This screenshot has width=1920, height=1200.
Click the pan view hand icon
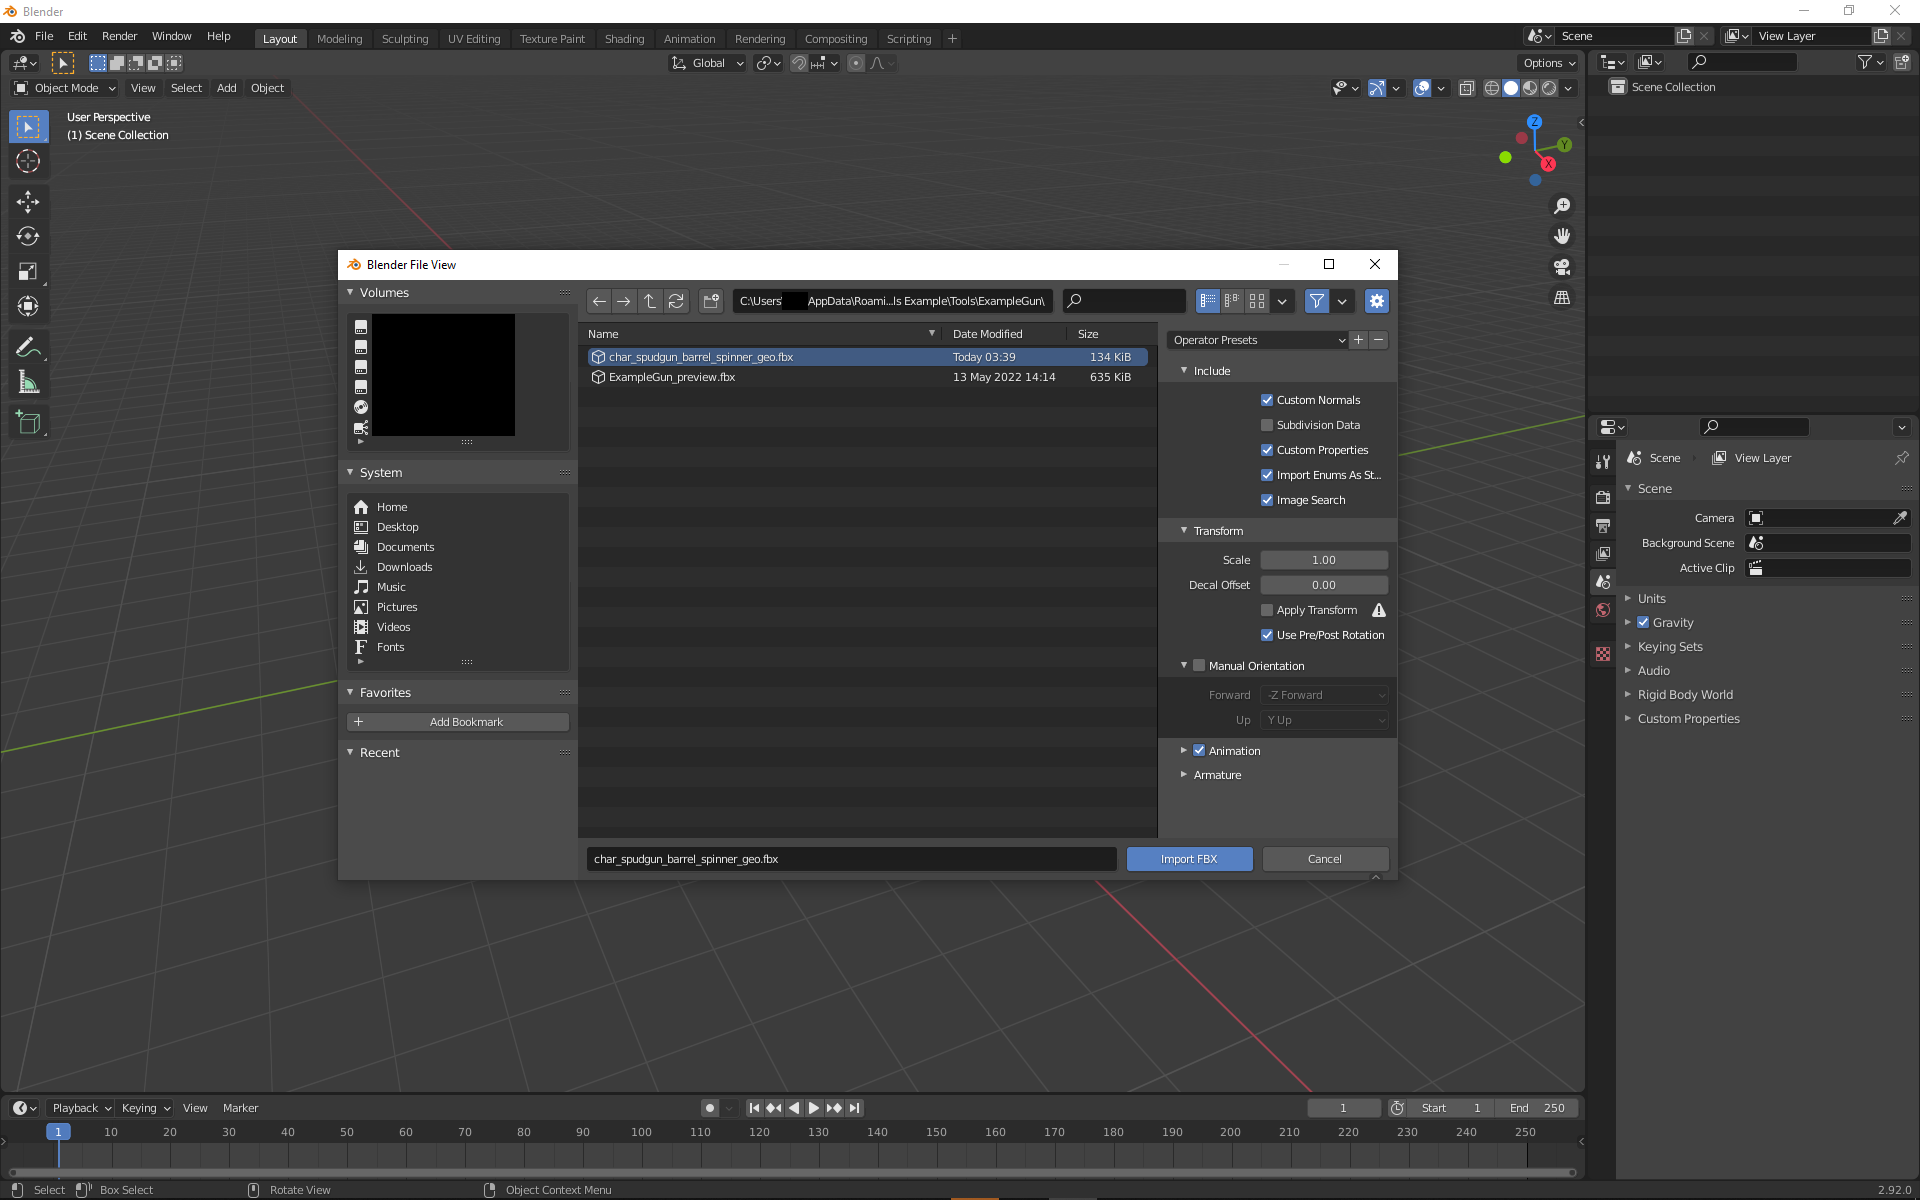pos(1562,237)
